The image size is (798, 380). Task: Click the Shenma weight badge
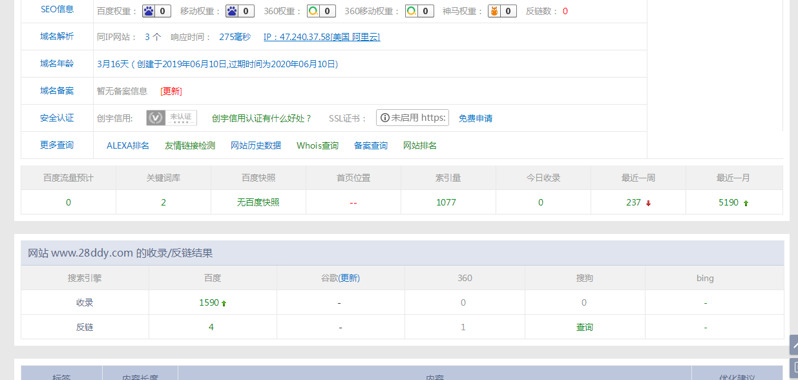(x=502, y=11)
